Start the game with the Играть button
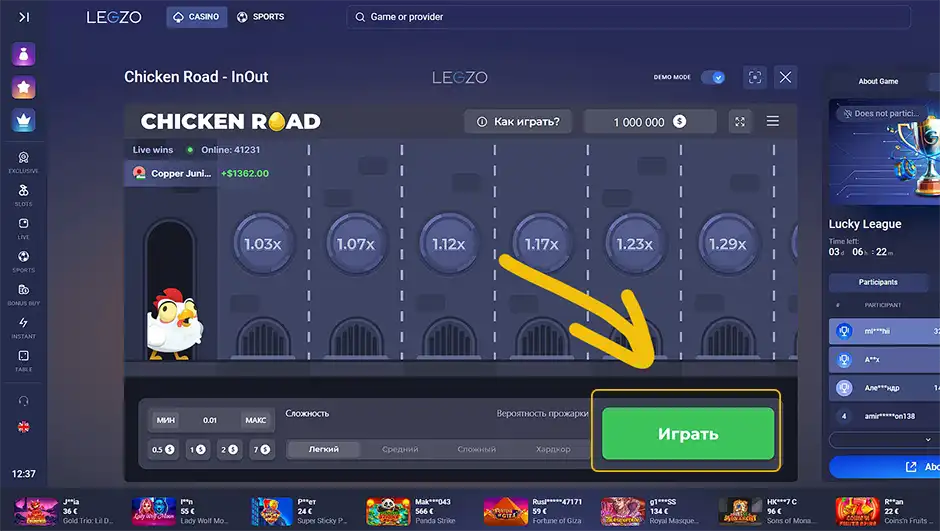Viewport: 940px width, 531px height. tap(688, 434)
